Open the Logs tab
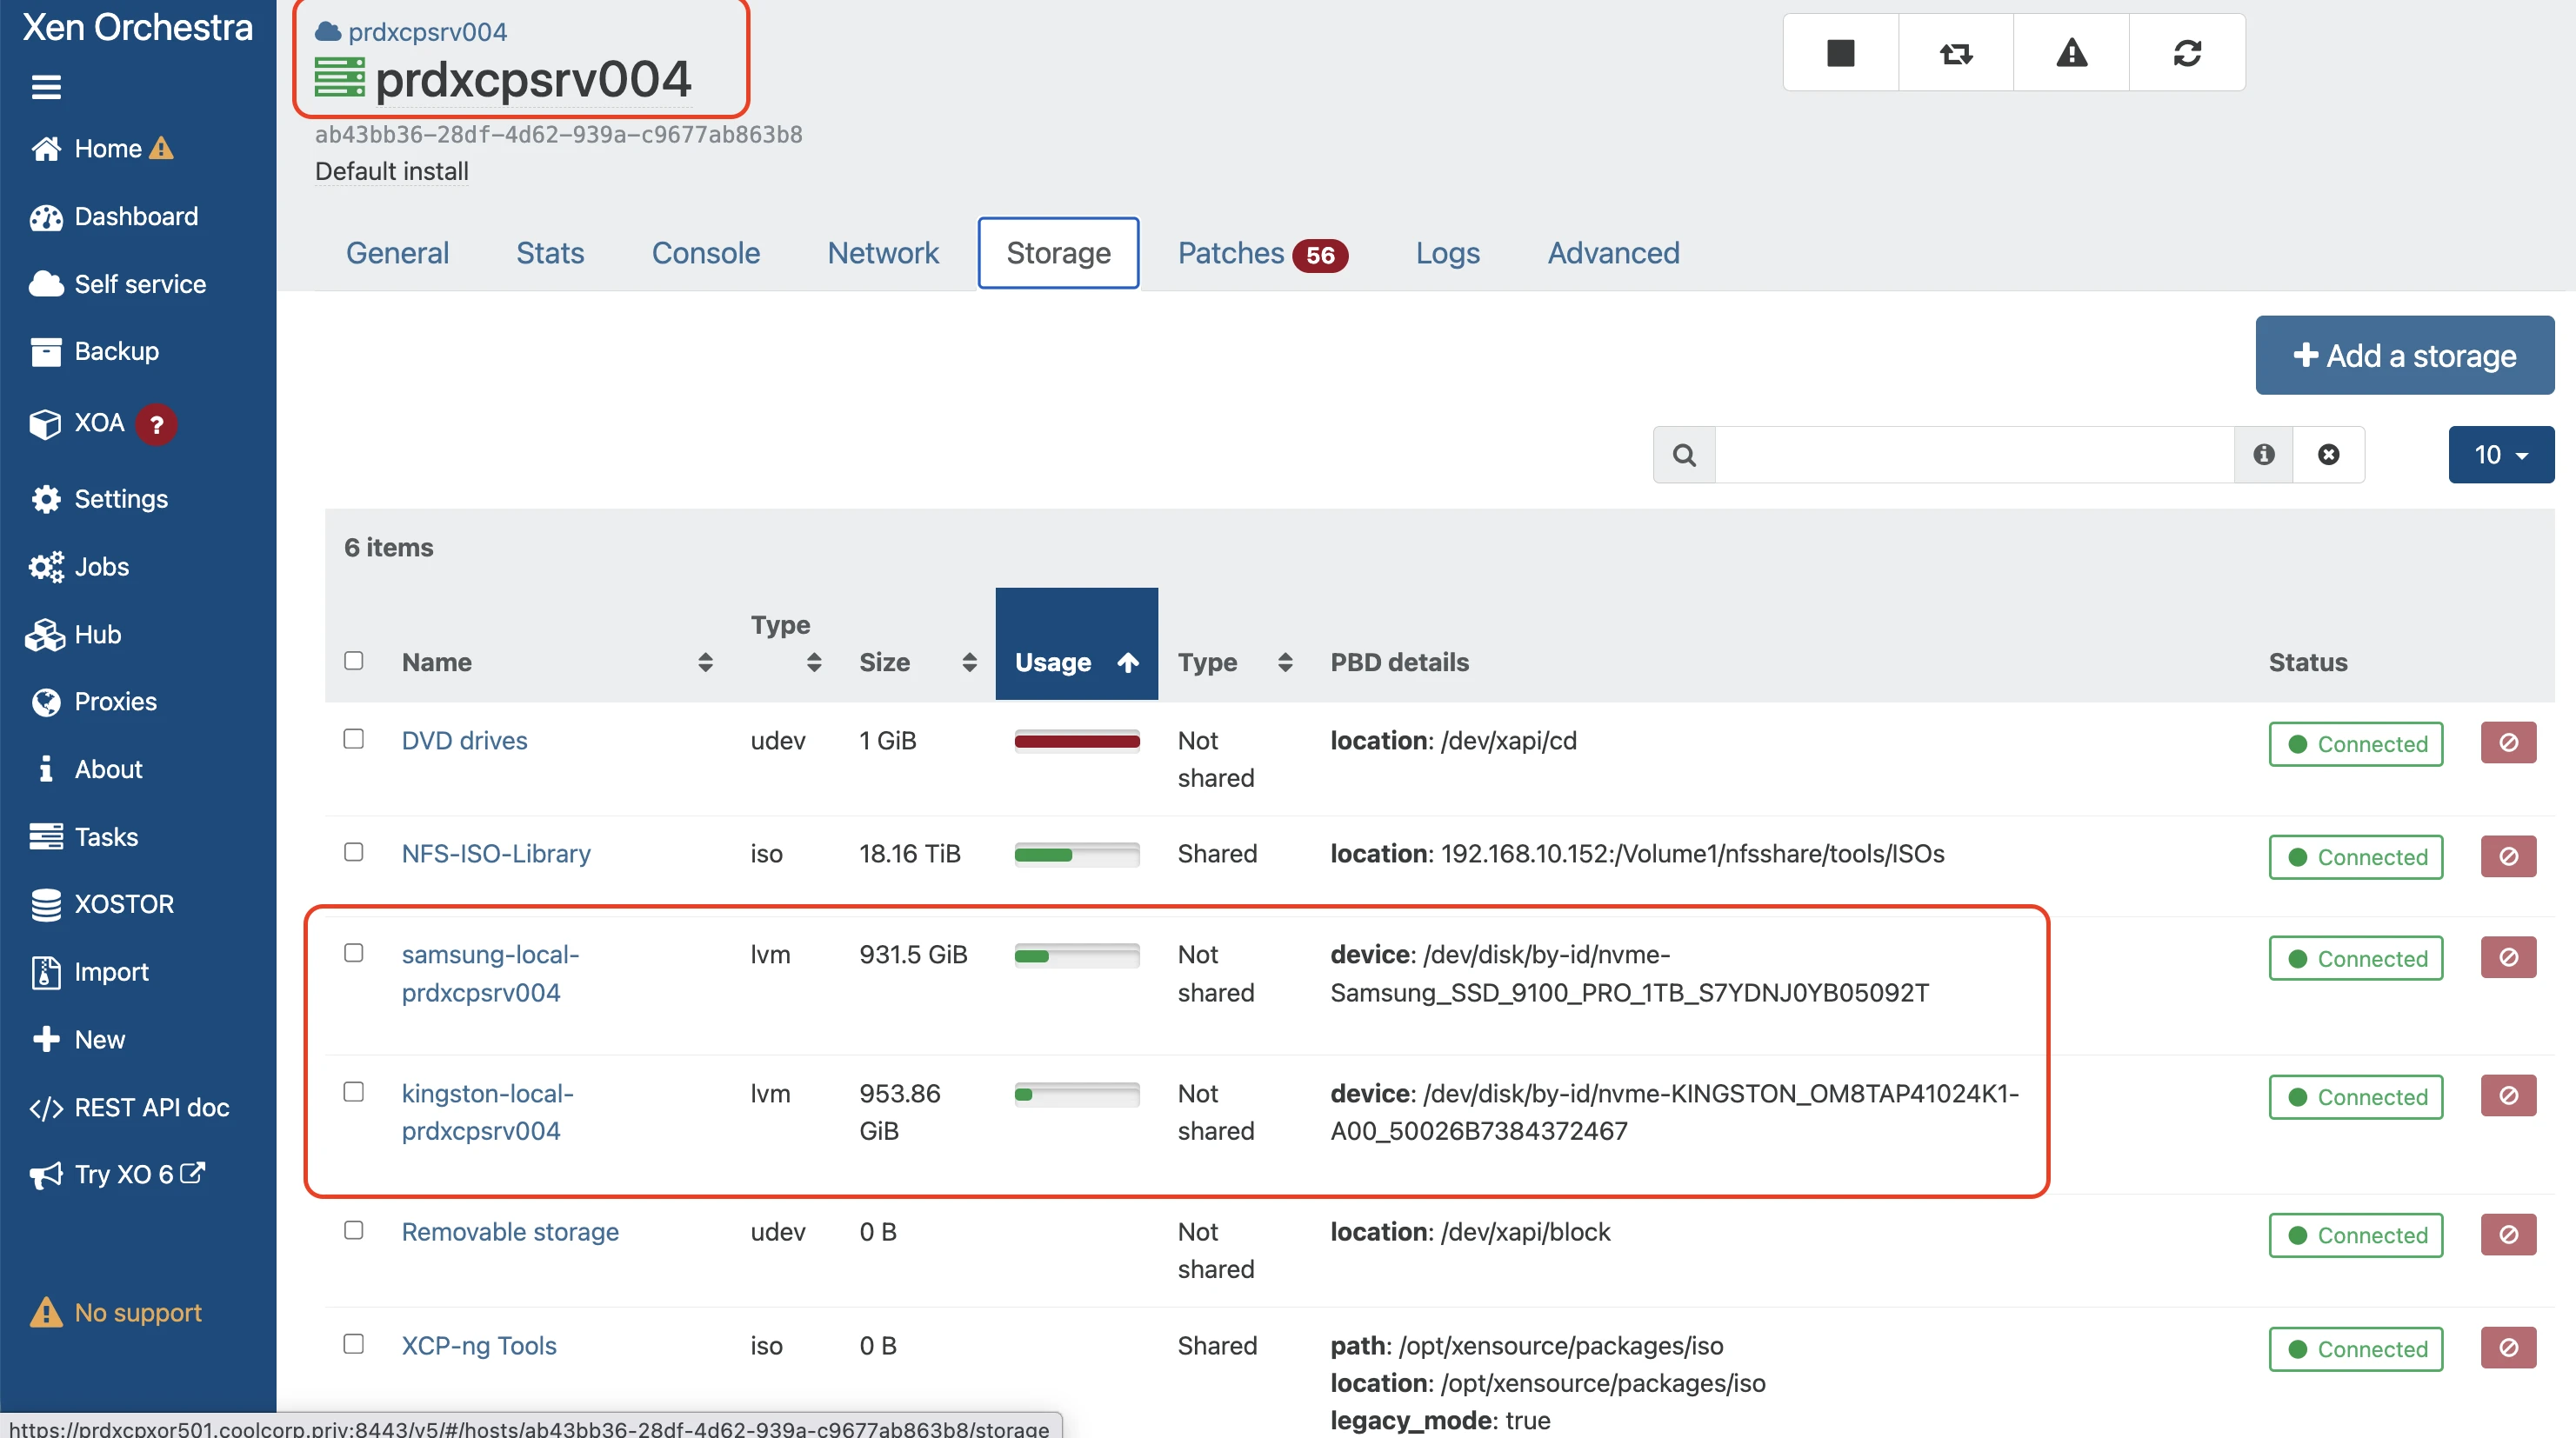This screenshot has width=2576, height=1438. coord(1447,253)
